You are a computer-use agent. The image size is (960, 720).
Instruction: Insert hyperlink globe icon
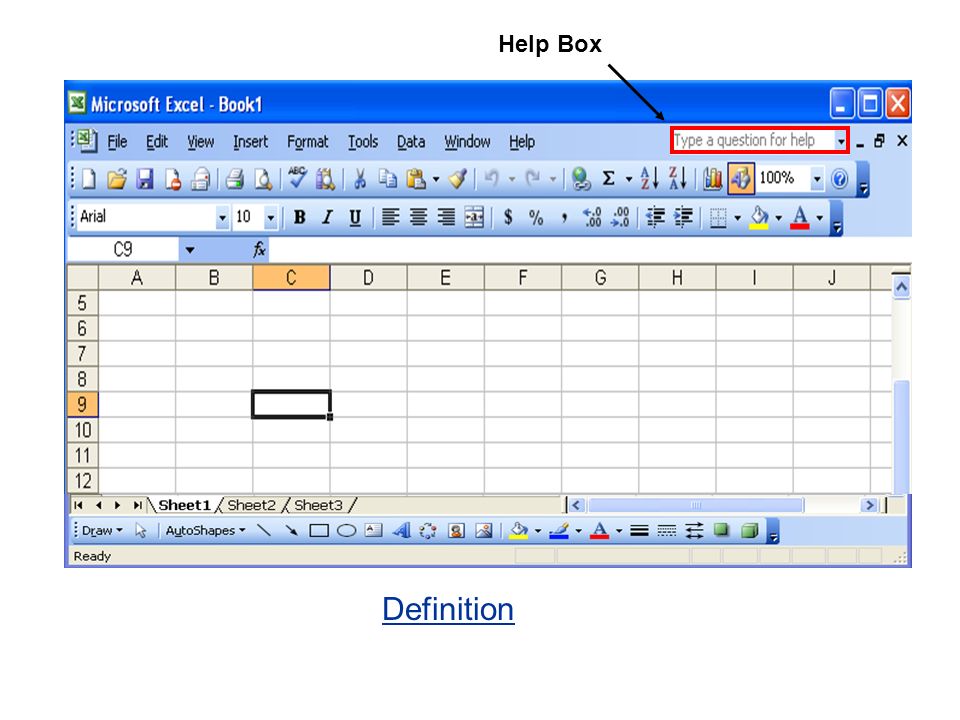(x=580, y=179)
